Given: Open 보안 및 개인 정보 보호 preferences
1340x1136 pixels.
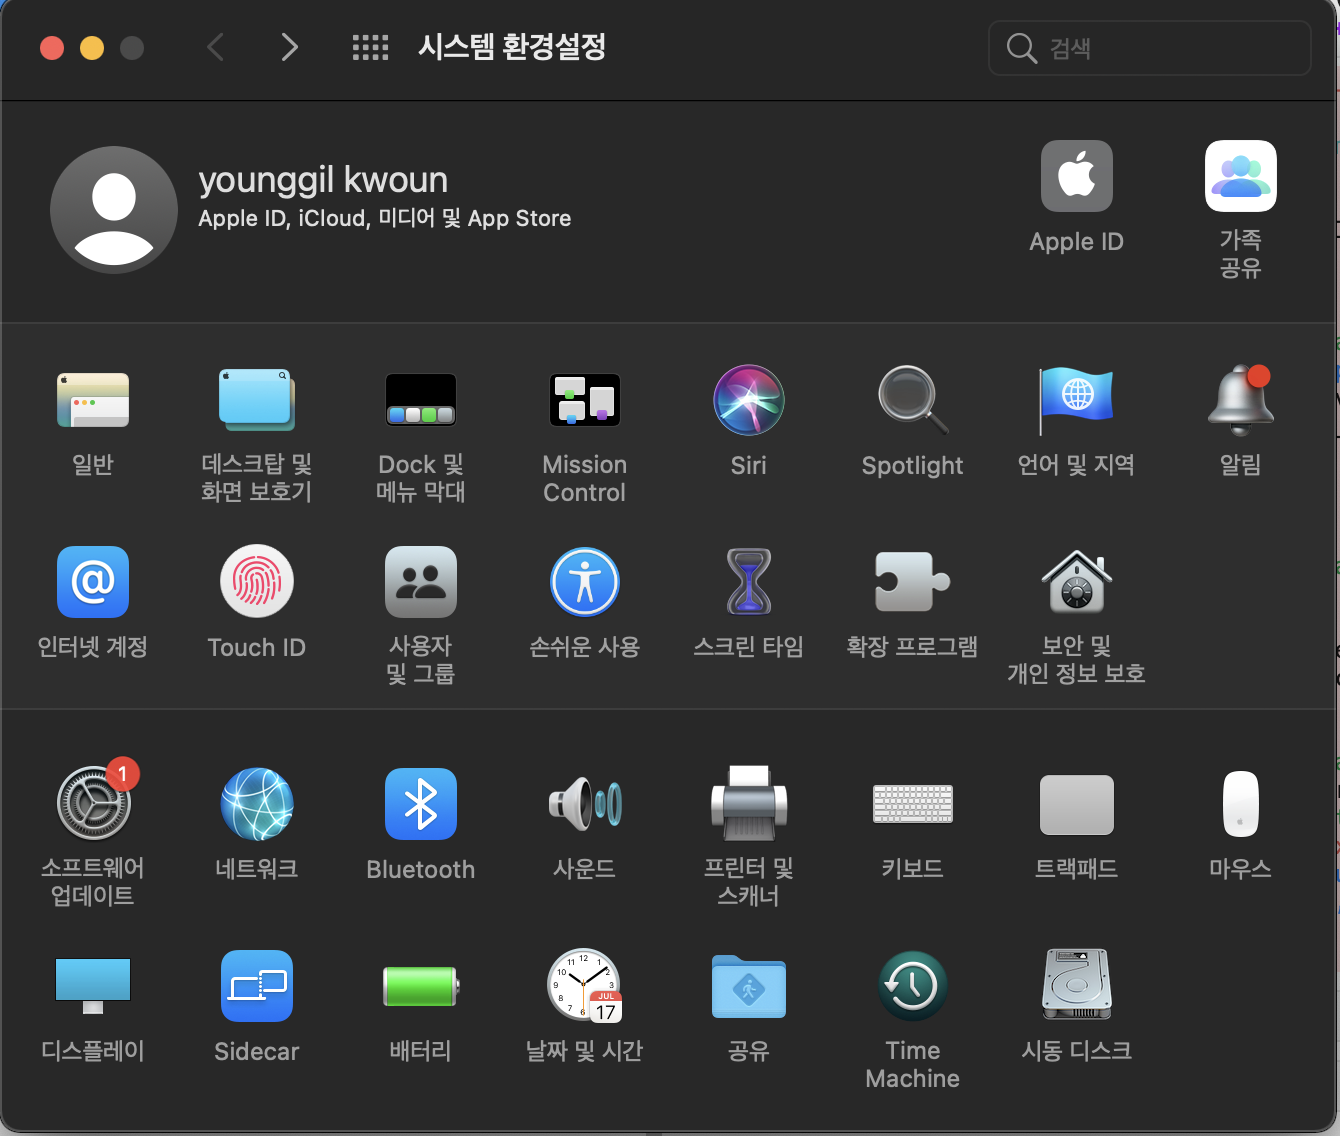Looking at the screenshot, I should [1077, 582].
